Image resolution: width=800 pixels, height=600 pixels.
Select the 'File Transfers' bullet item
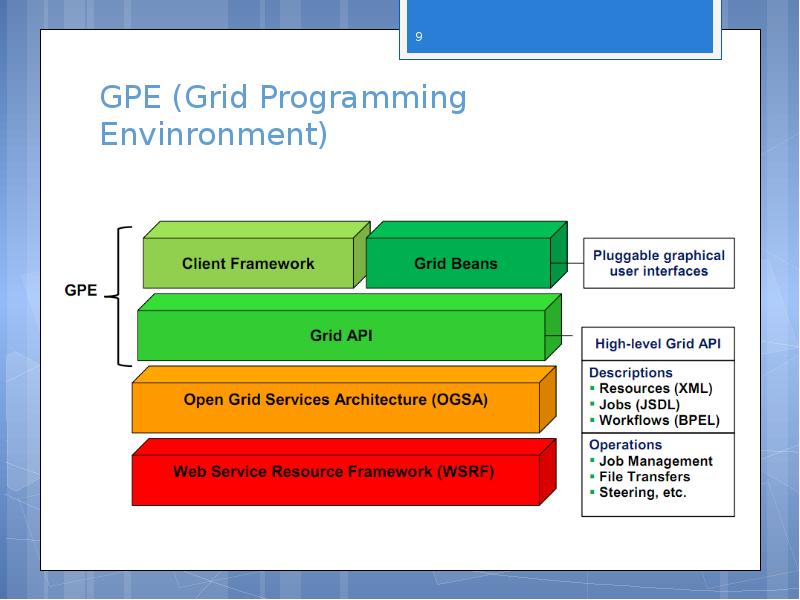point(644,477)
